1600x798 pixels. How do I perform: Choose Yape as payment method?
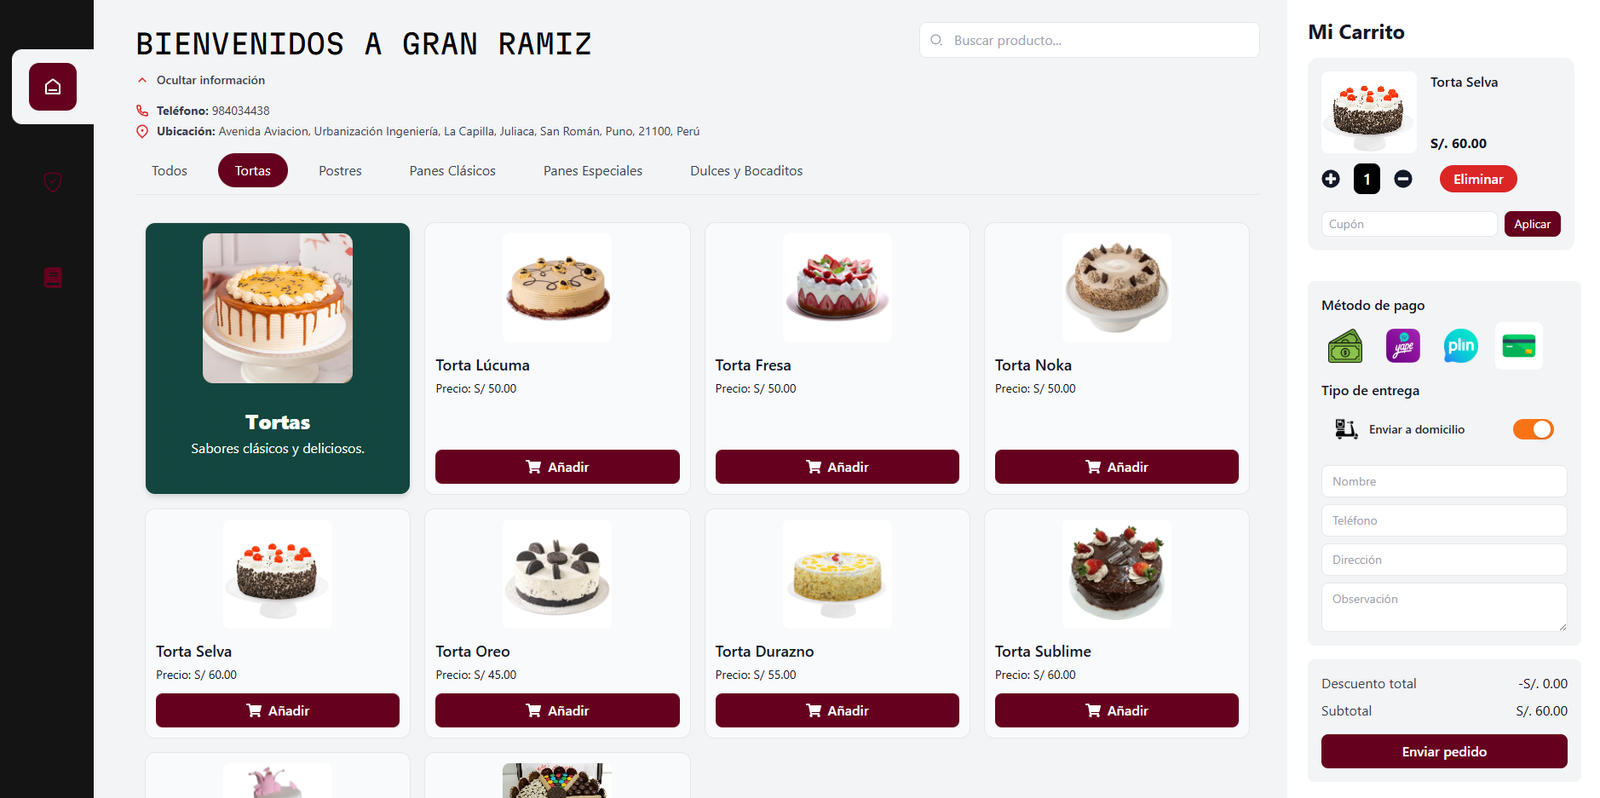pyautogui.click(x=1403, y=346)
